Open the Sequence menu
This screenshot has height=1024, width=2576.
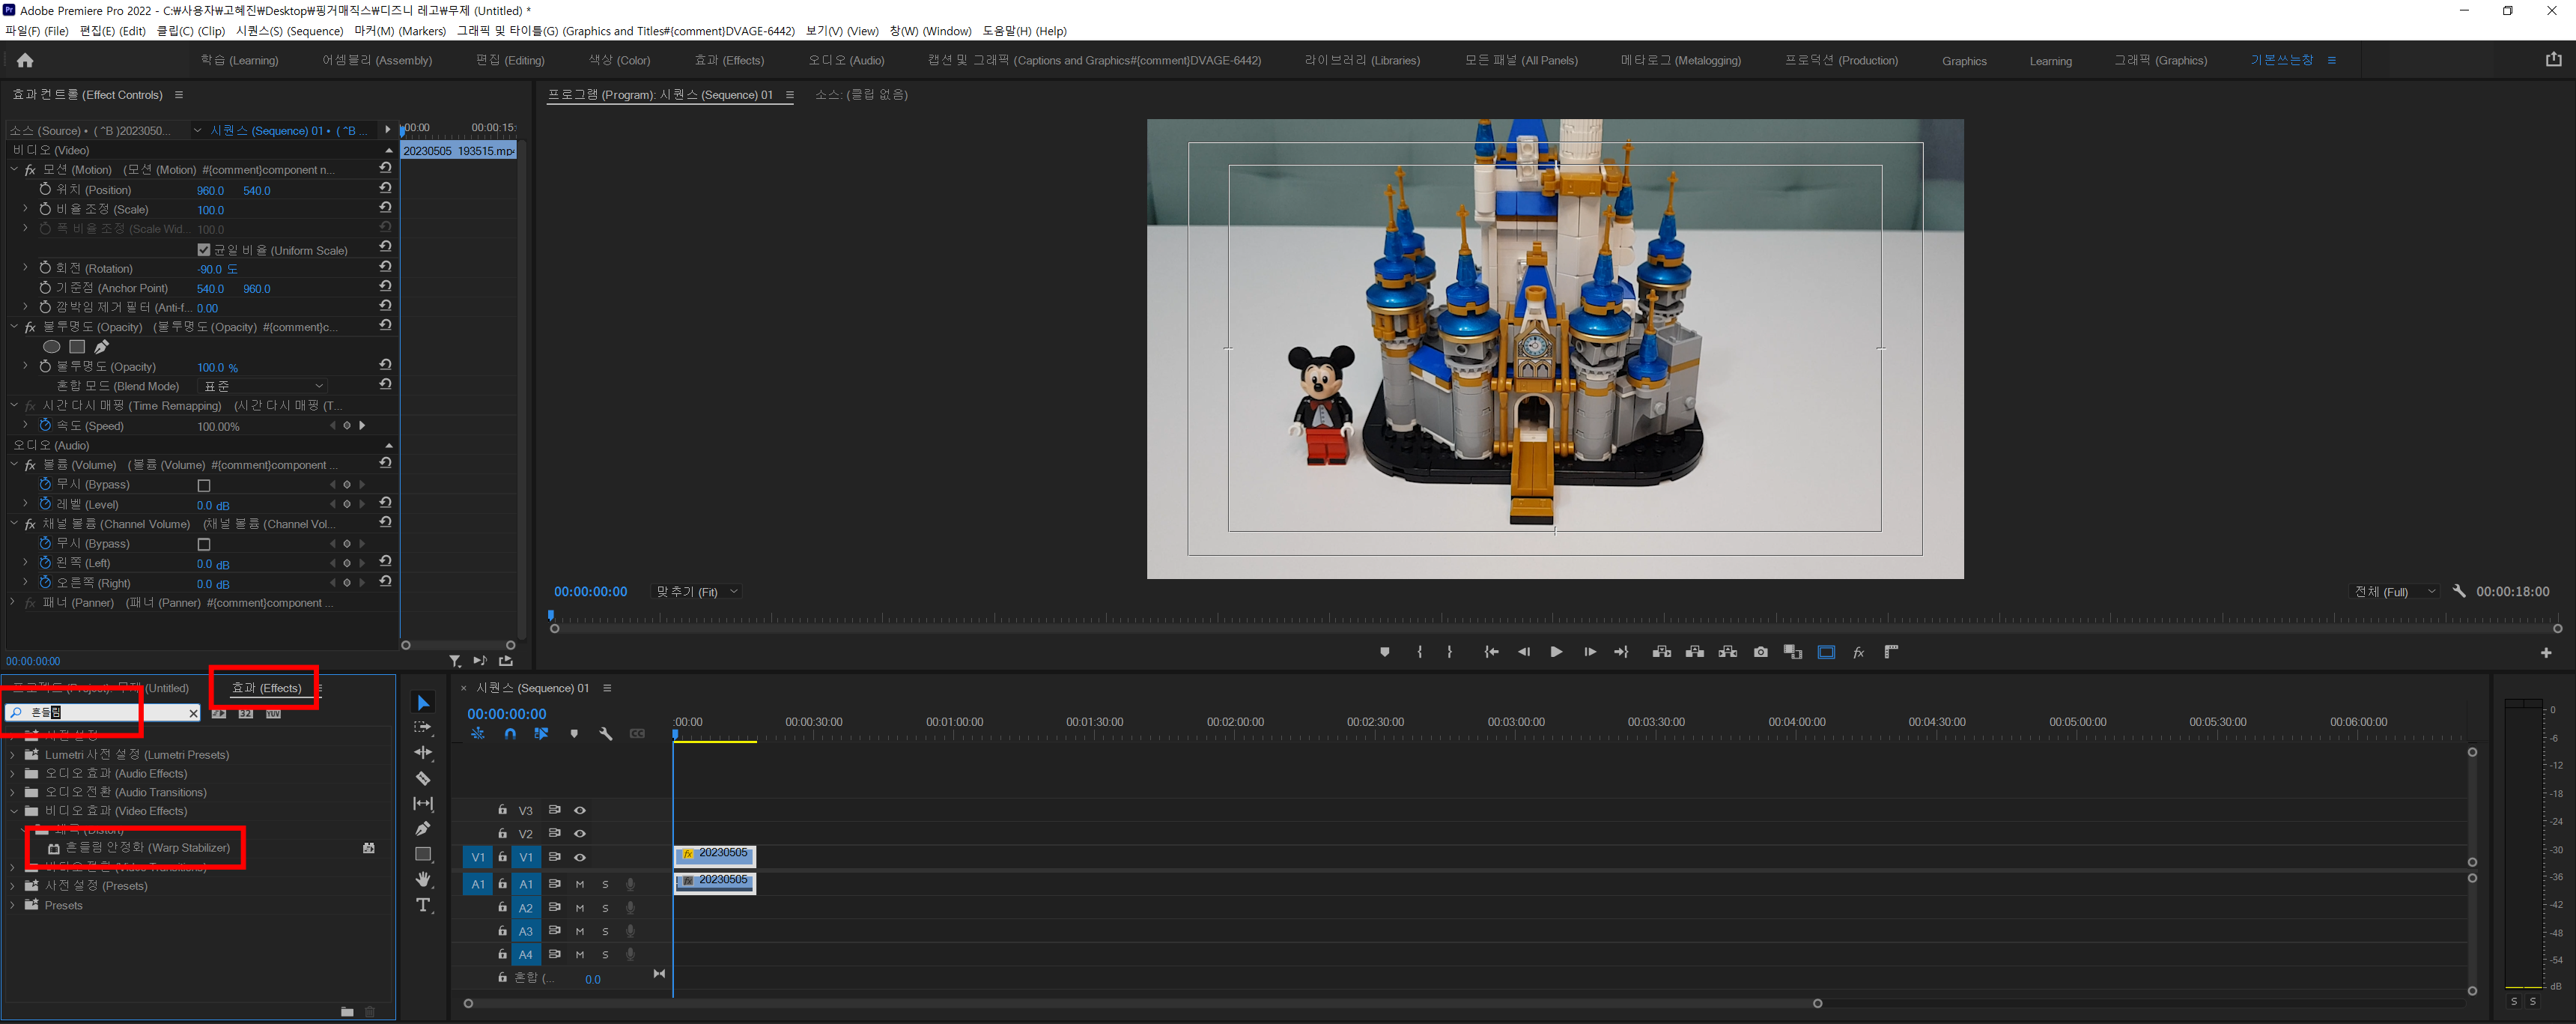tap(290, 31)
